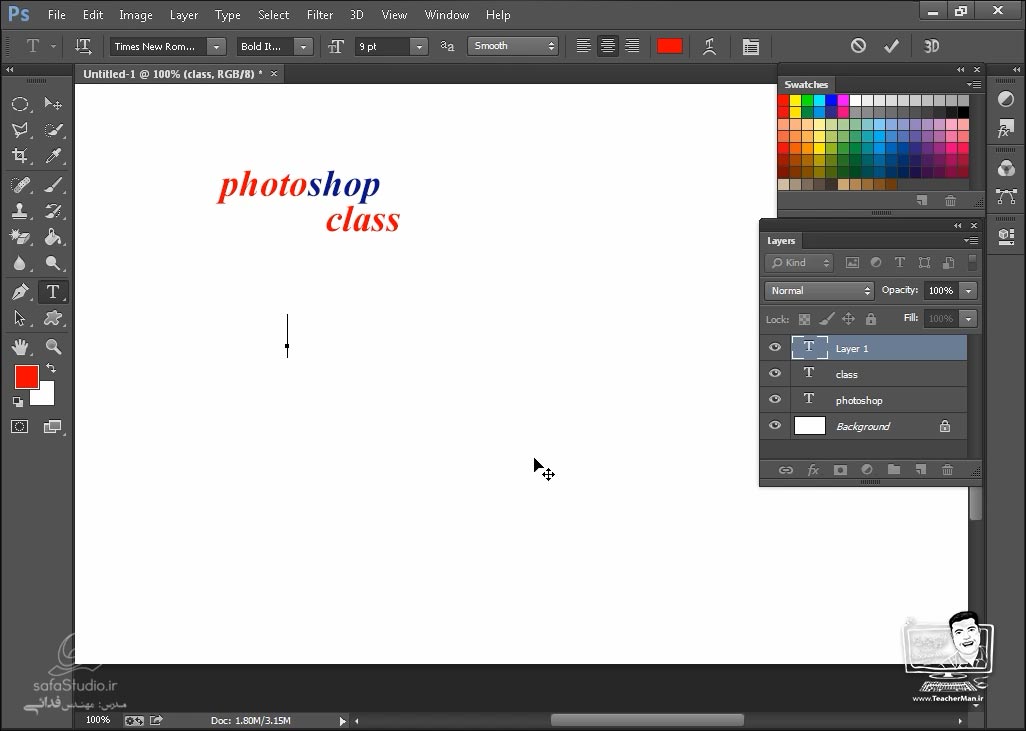Hide the Layer 1 text layer
Screen dimensions: 1026x731
(x=775, y=348)
